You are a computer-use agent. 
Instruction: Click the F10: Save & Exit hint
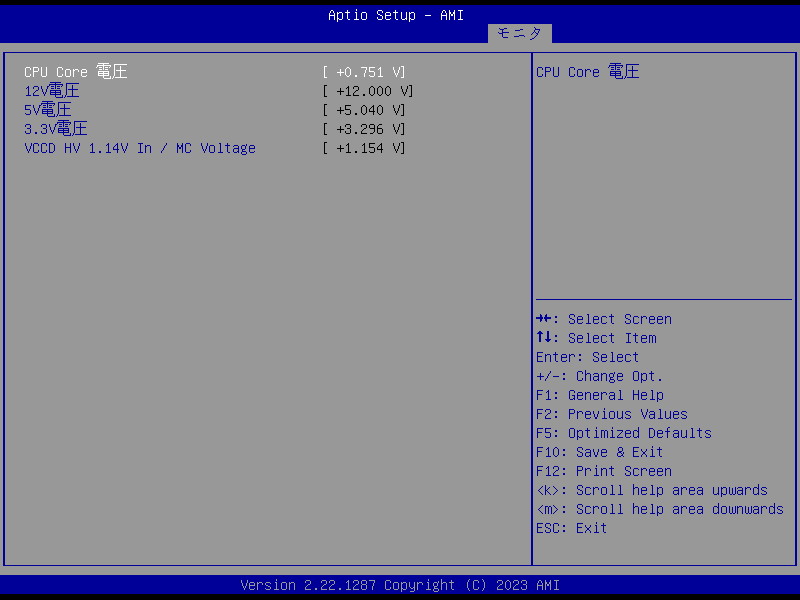[x=599, y=453]
